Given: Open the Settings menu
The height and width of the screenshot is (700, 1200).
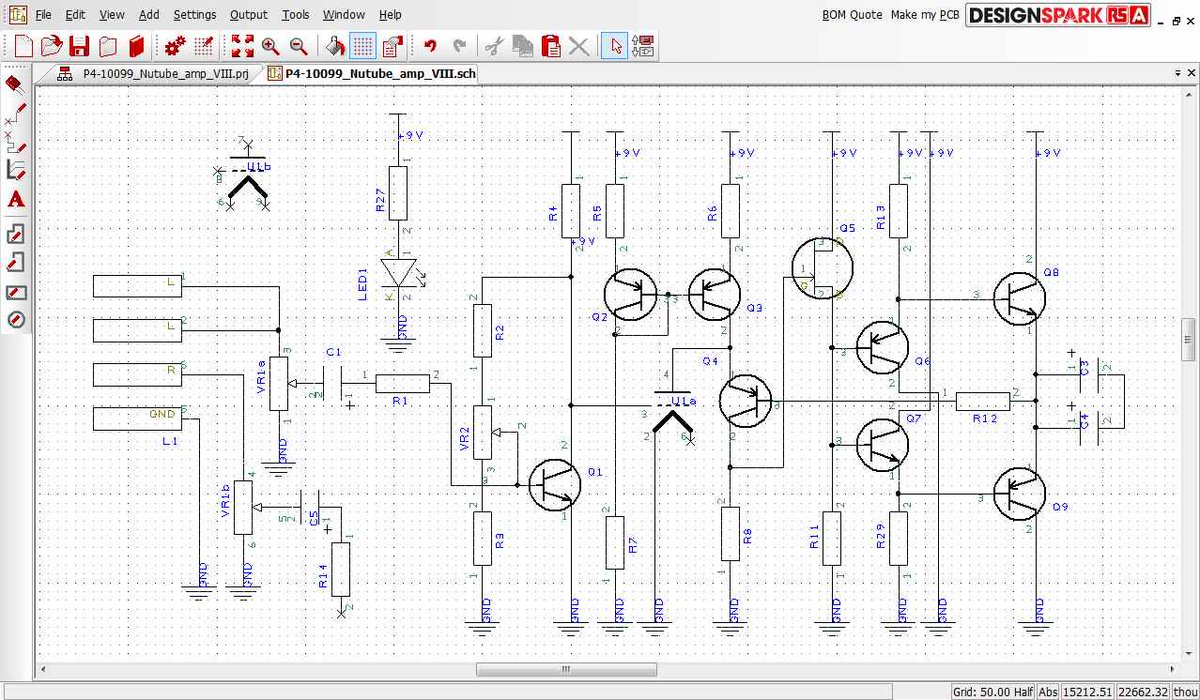Looking at the screenshot, I should coord(195,14).
